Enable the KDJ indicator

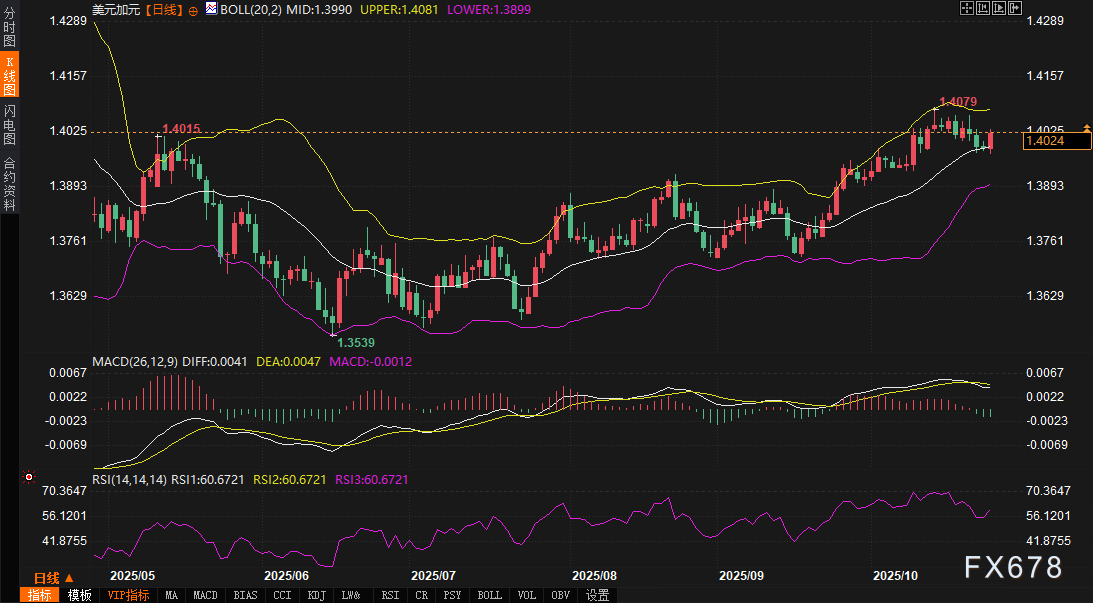coord(316,595)
